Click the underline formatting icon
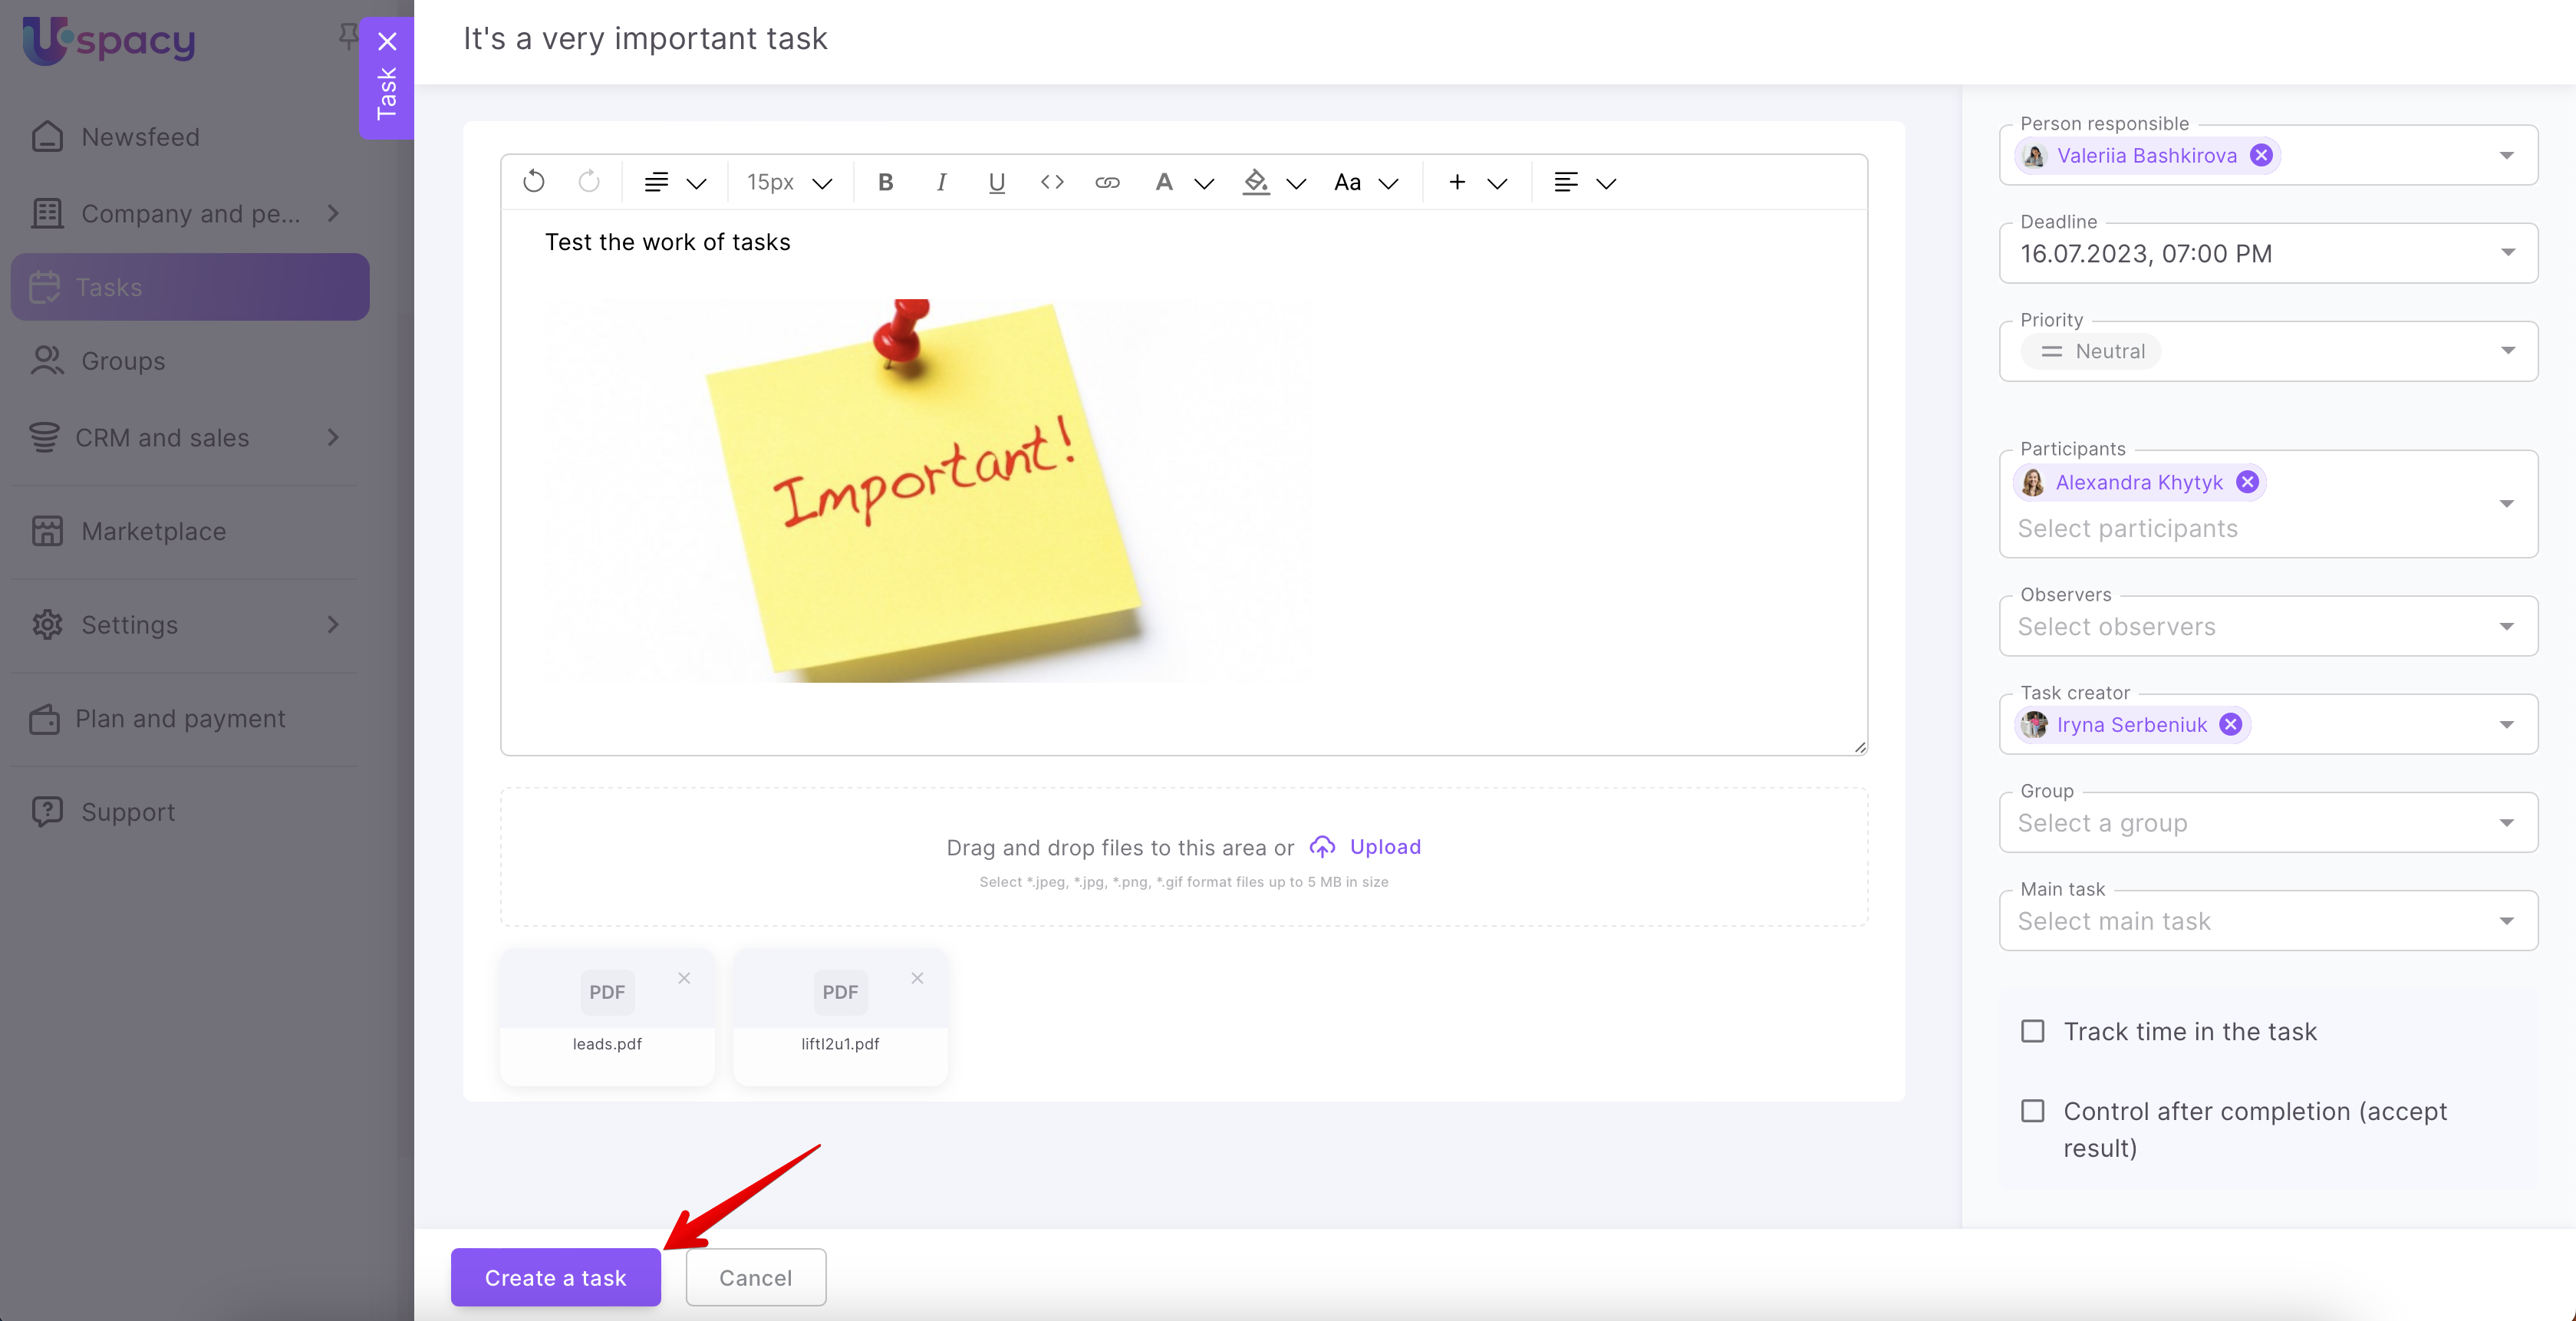 point(996,182)
